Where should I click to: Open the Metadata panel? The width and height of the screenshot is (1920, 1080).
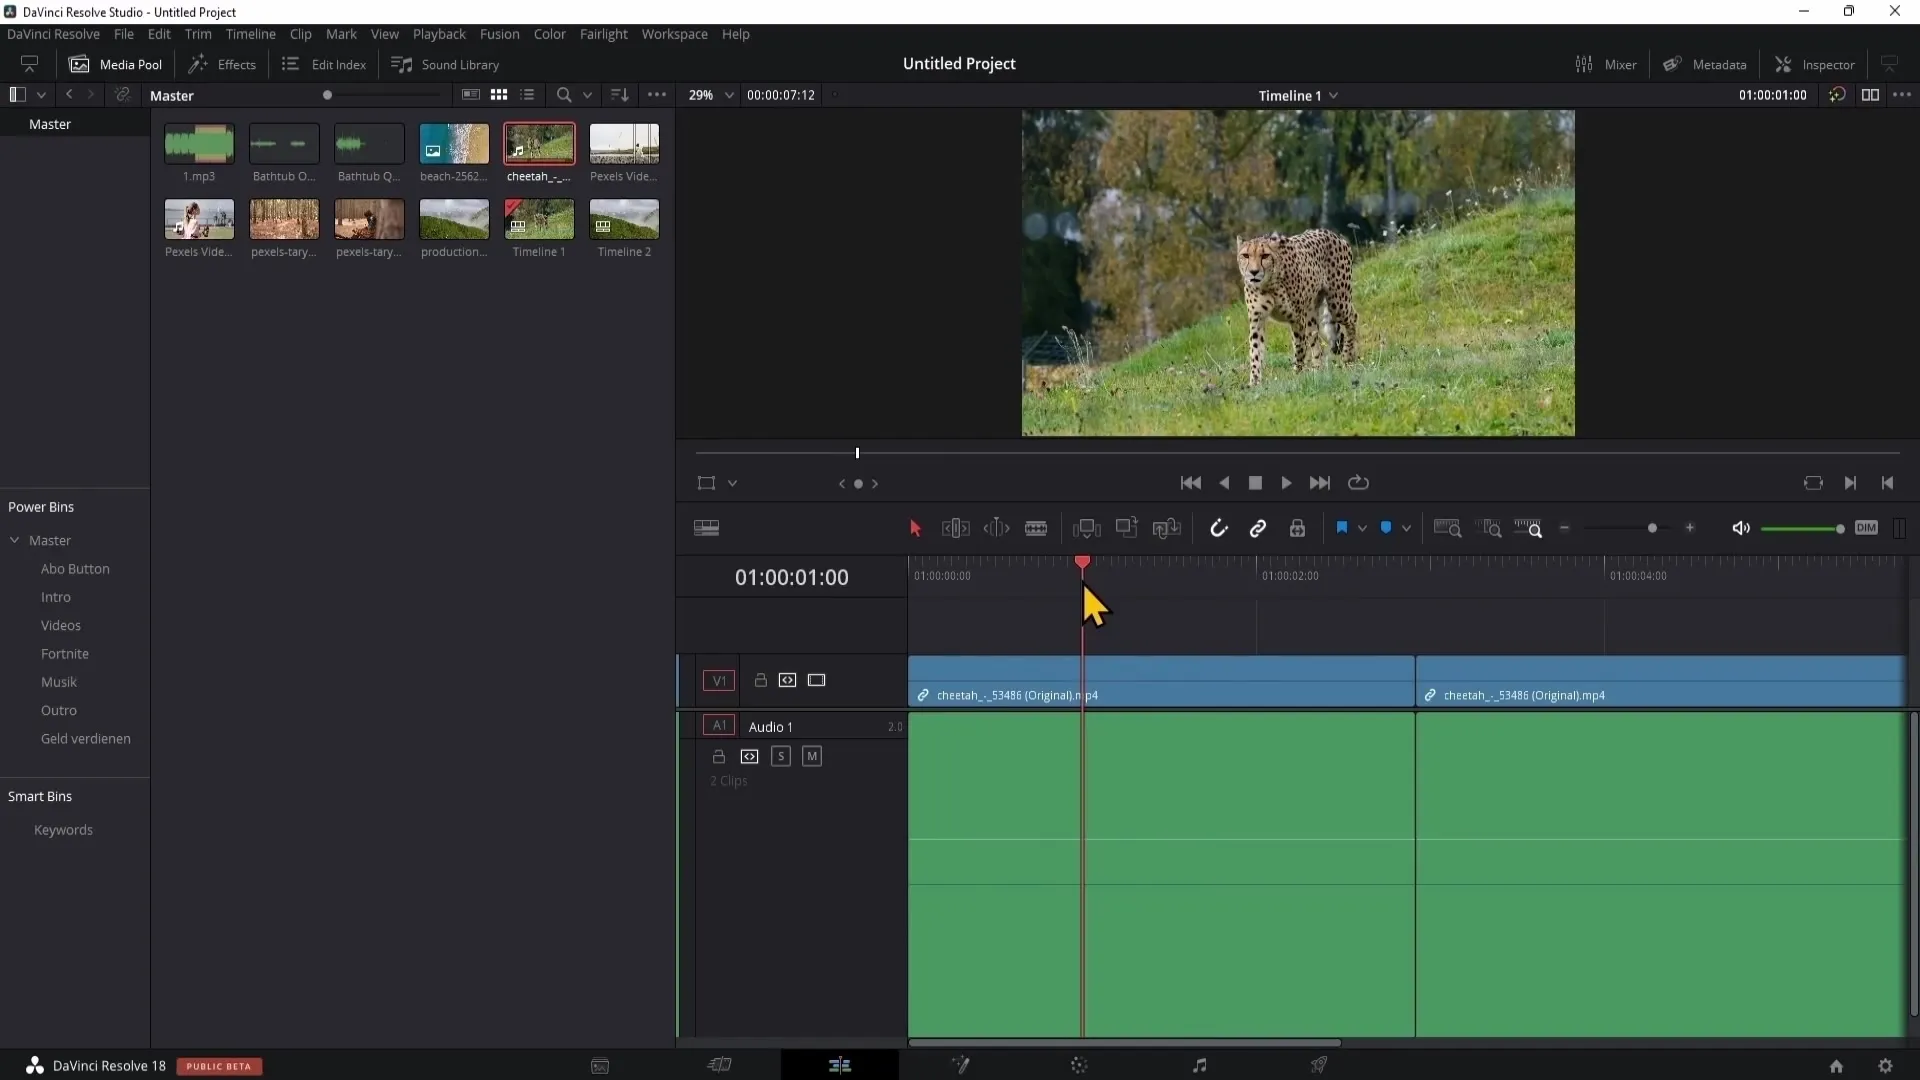coord(1705,64)
